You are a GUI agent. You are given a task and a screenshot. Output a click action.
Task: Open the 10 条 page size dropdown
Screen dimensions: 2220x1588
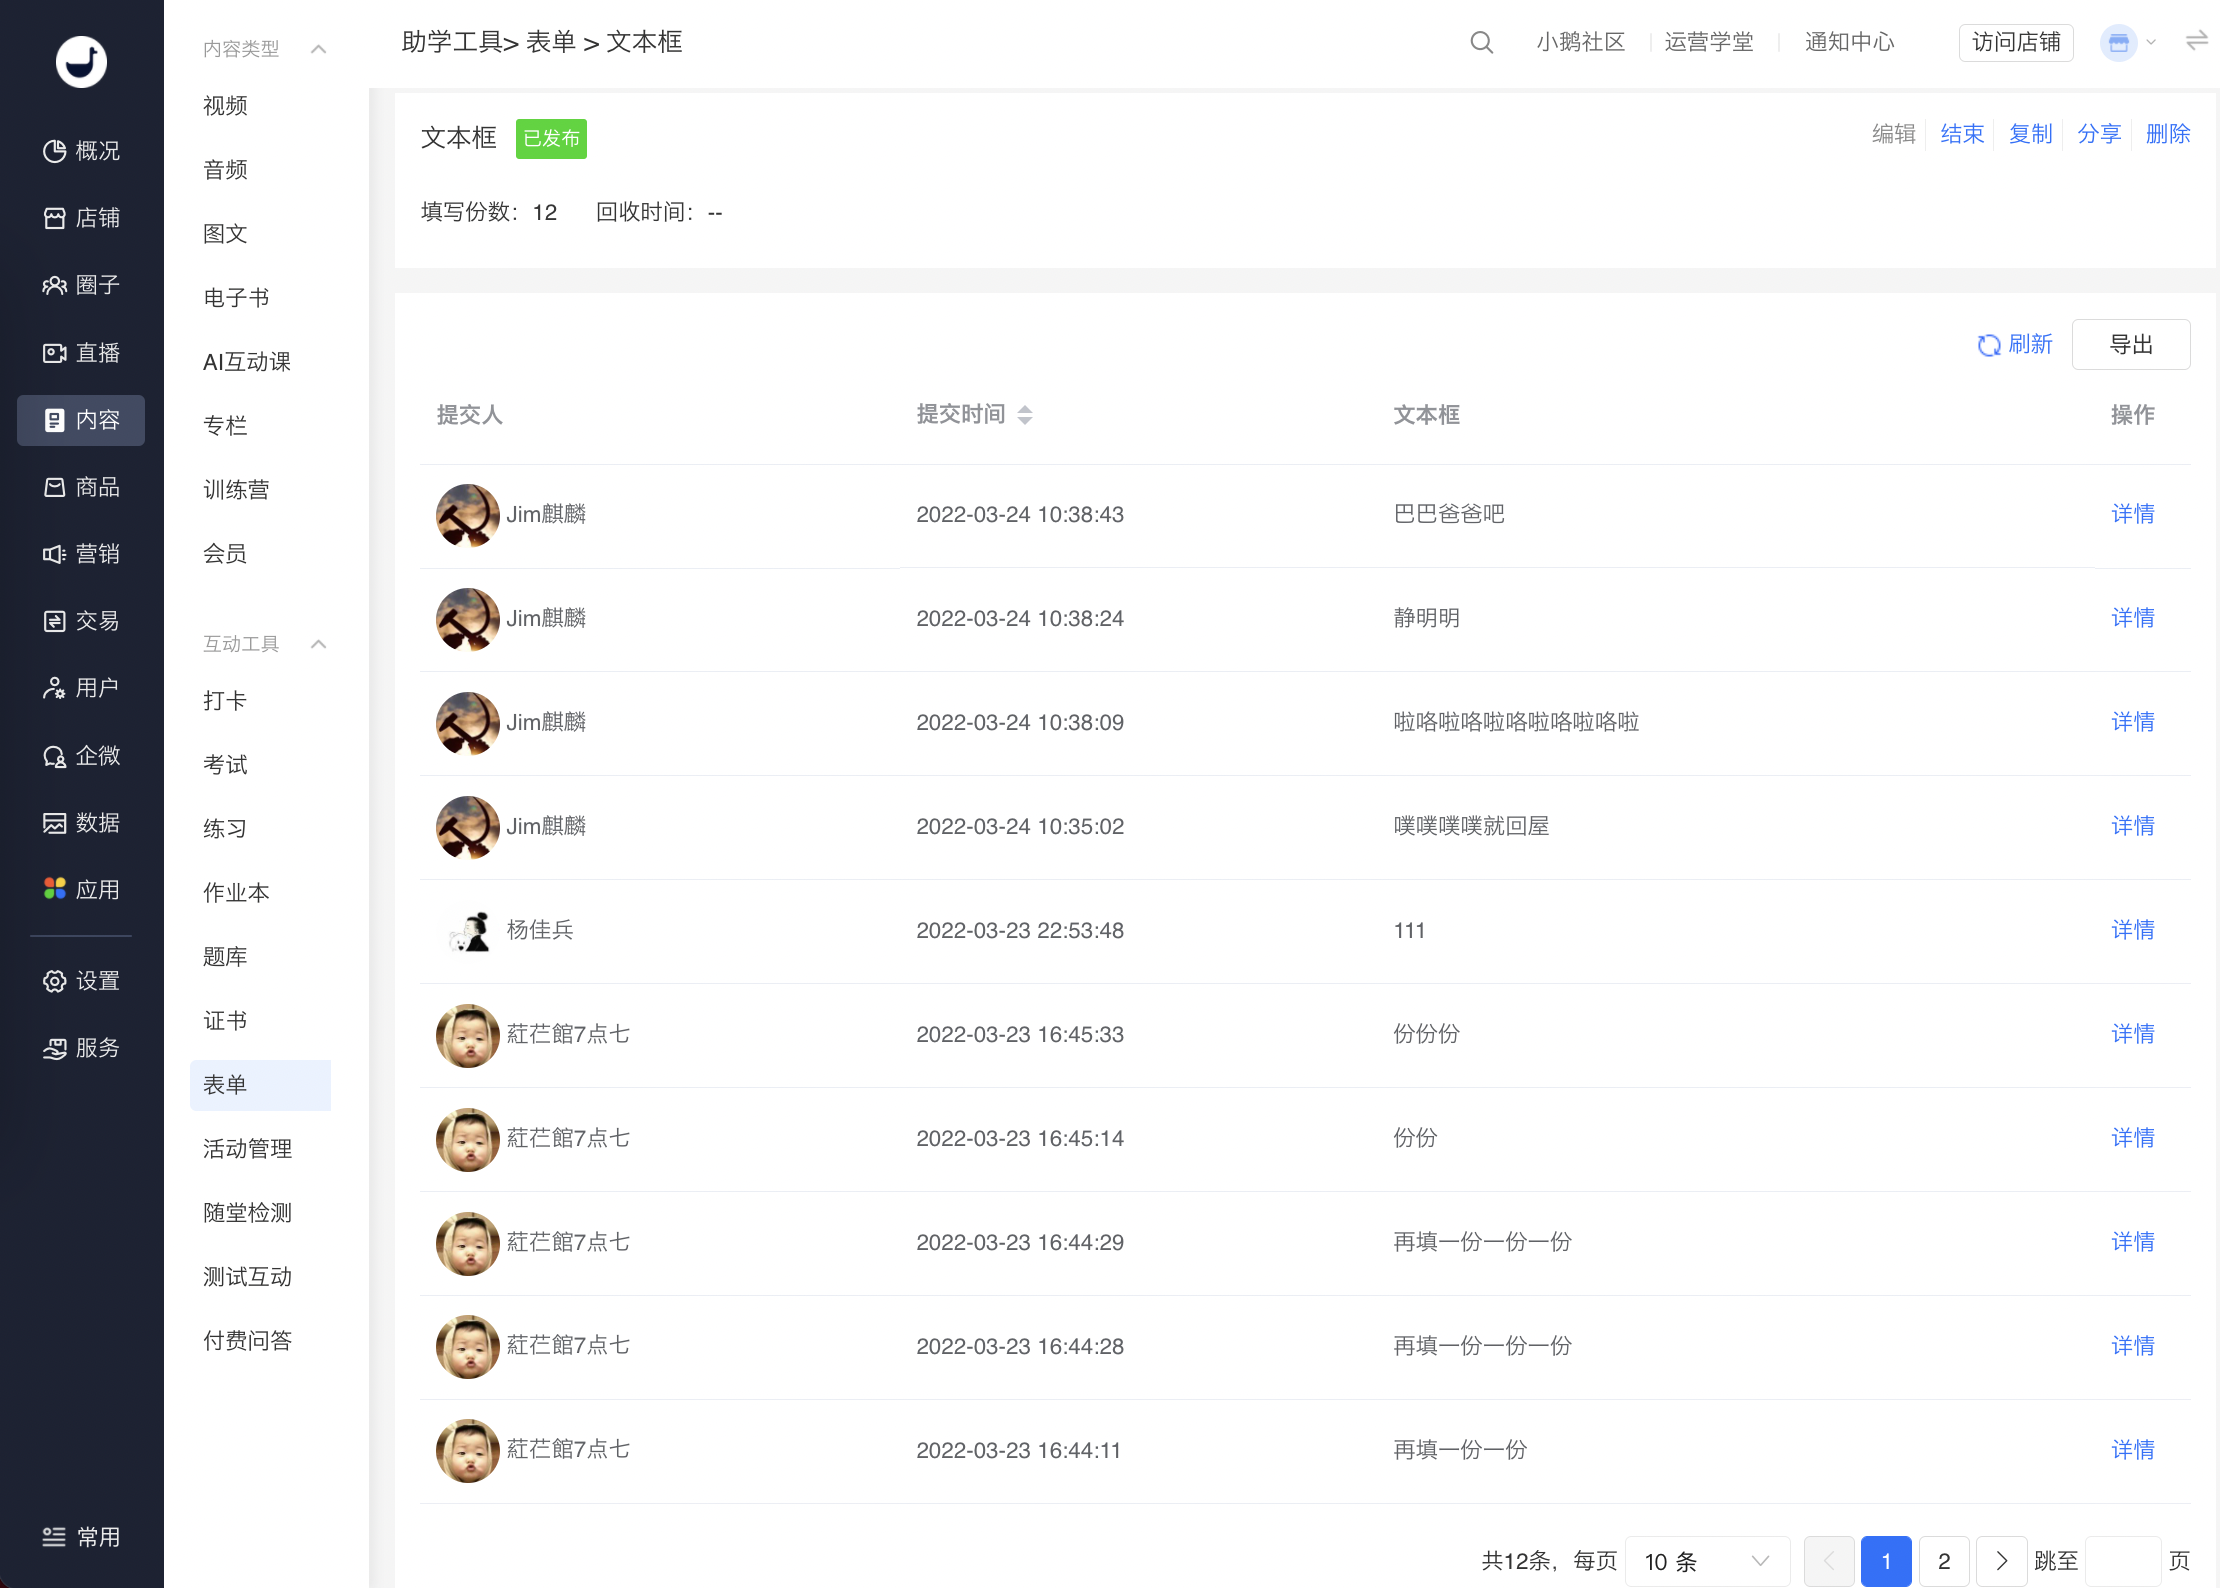click(x=1708, y=1561)
